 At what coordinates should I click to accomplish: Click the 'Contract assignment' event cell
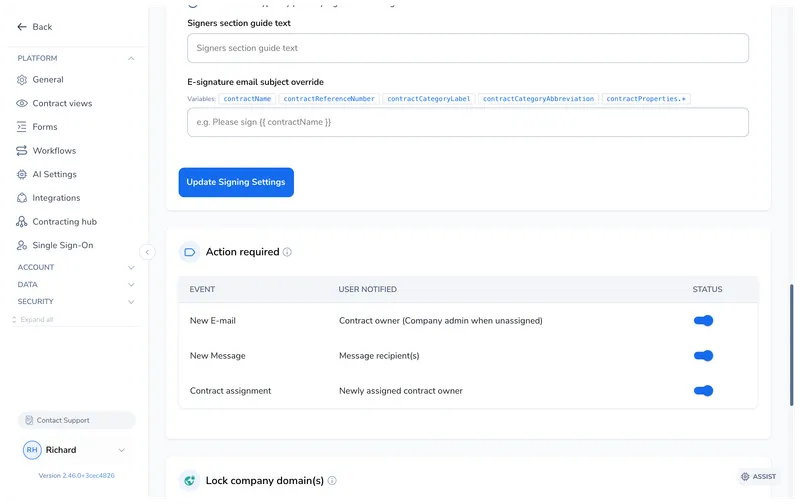(x=231, y=391)
